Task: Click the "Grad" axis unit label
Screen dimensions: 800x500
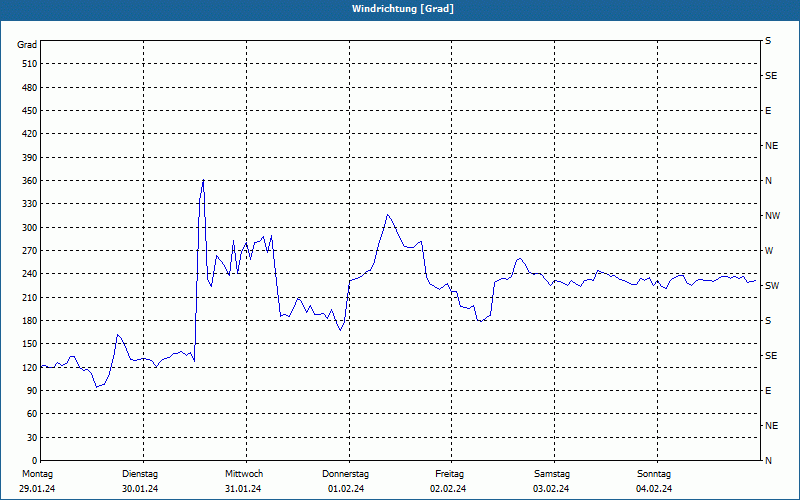Action: pos(27,45)
